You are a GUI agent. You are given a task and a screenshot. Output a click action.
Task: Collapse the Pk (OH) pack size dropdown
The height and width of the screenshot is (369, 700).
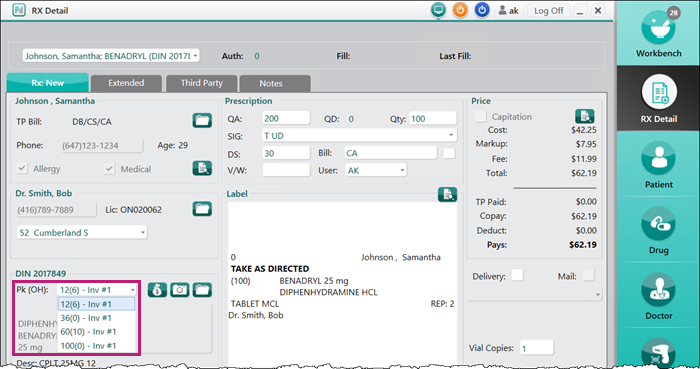coord(133,290)
